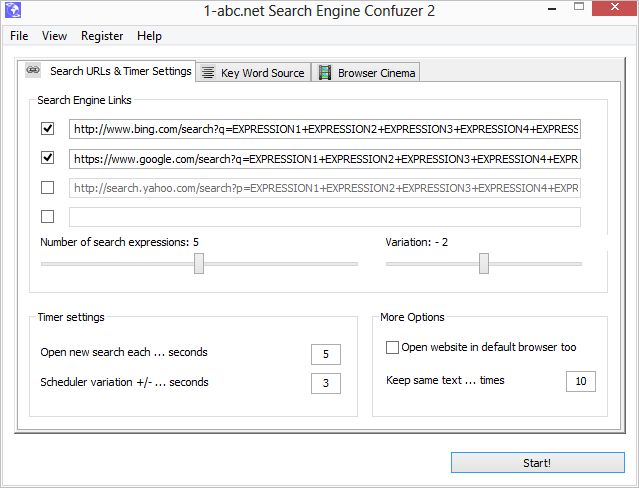This screenshot has height=488, width=639.
Task: Open the Browser Cinema tab
Action: pos(365,73)
